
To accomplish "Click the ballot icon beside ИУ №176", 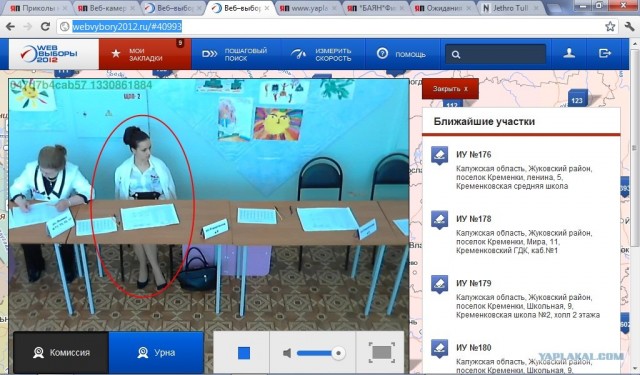I will pos(440,156).
